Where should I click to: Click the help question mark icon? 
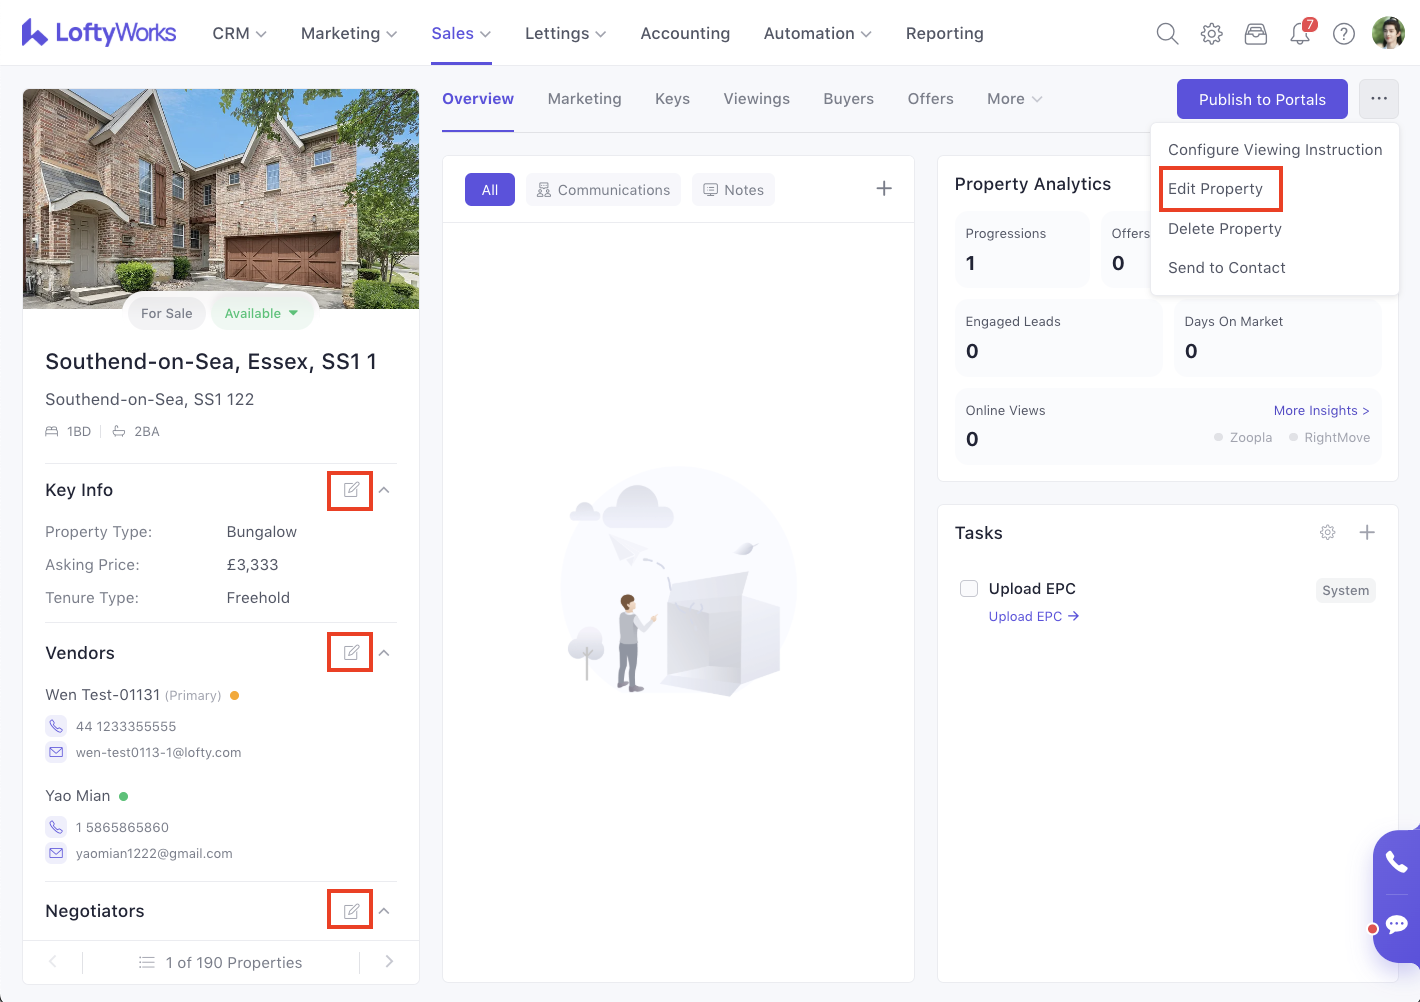point(1344,34)
